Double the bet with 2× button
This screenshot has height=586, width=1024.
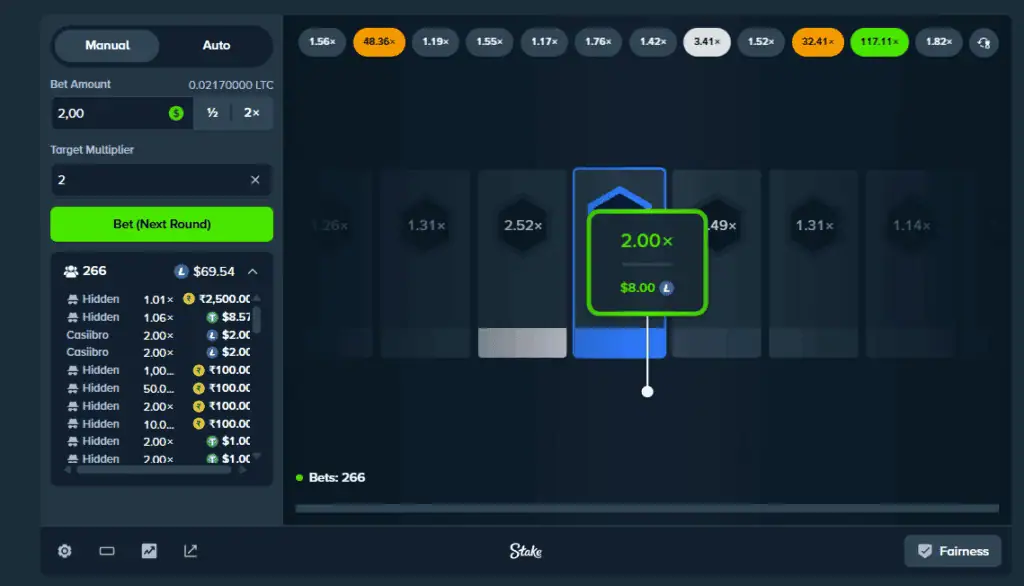click(x=251, y=114)
